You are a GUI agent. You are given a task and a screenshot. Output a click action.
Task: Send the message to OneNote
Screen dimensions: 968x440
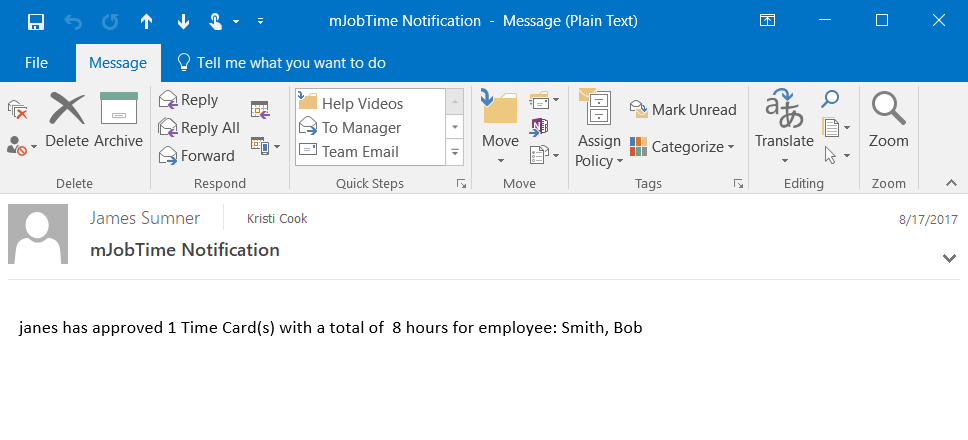click(540, 127)
